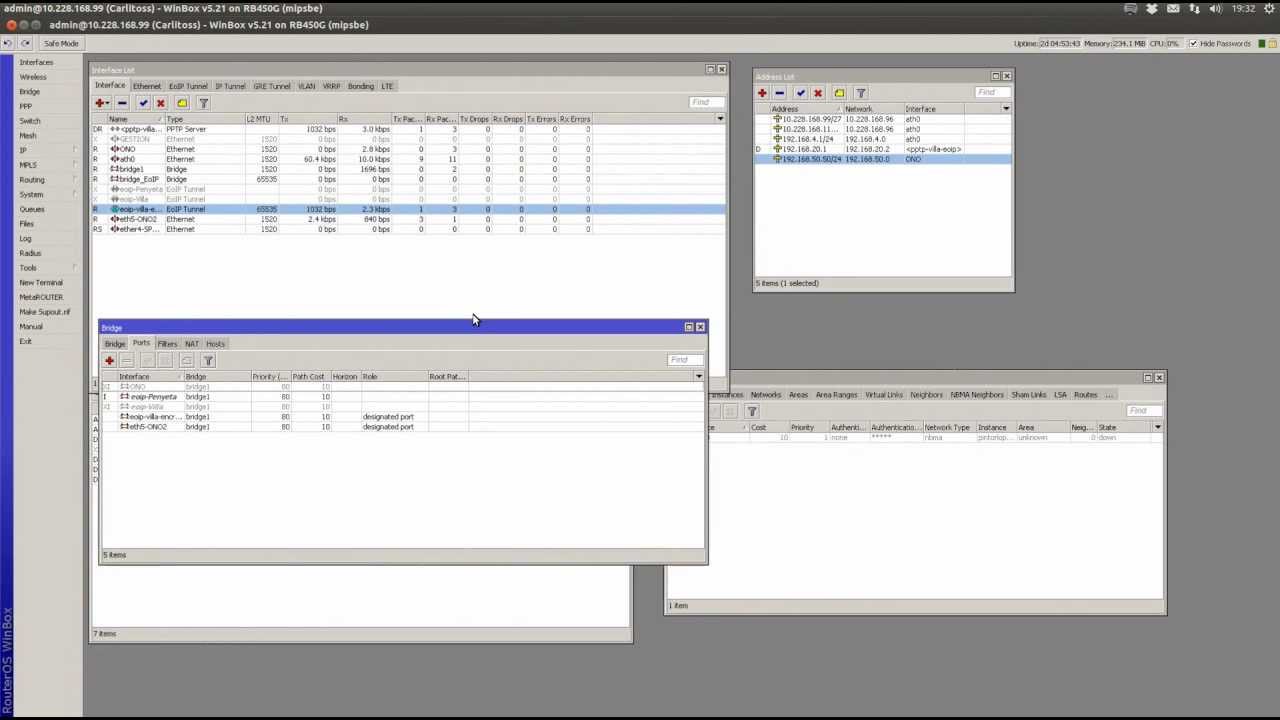Viewport: 1280px width, 720px height.
Task: Add bridge port with red plus icon
Action: point(109,360)
